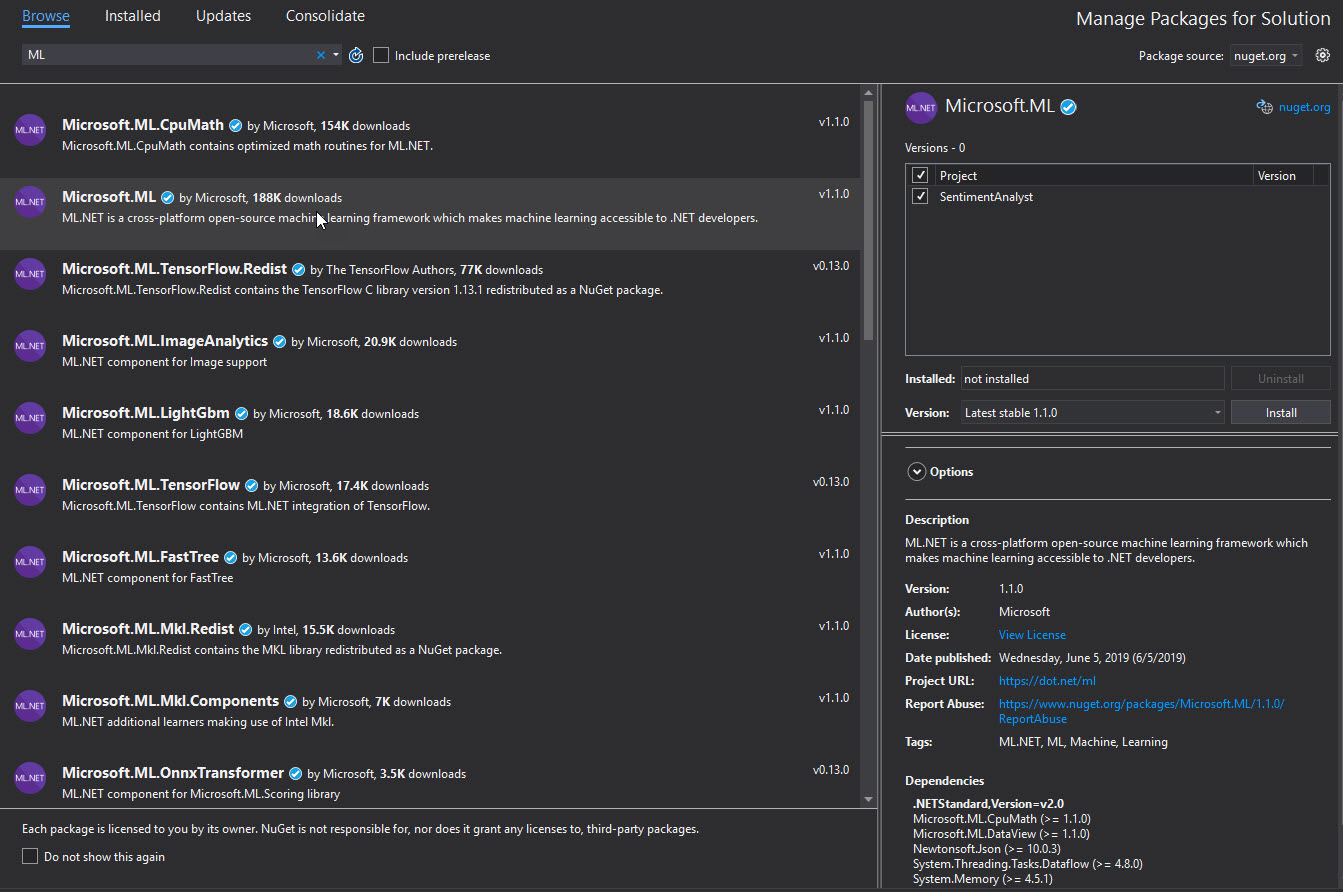Open the ReportAbuse link
Viewport: 1343px width, 892px height.
coord(1141,711)
